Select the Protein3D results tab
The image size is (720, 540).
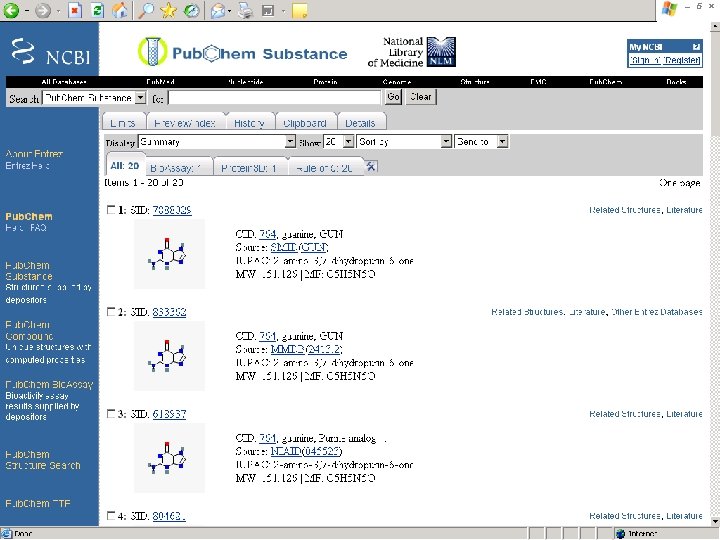(249, 168)
